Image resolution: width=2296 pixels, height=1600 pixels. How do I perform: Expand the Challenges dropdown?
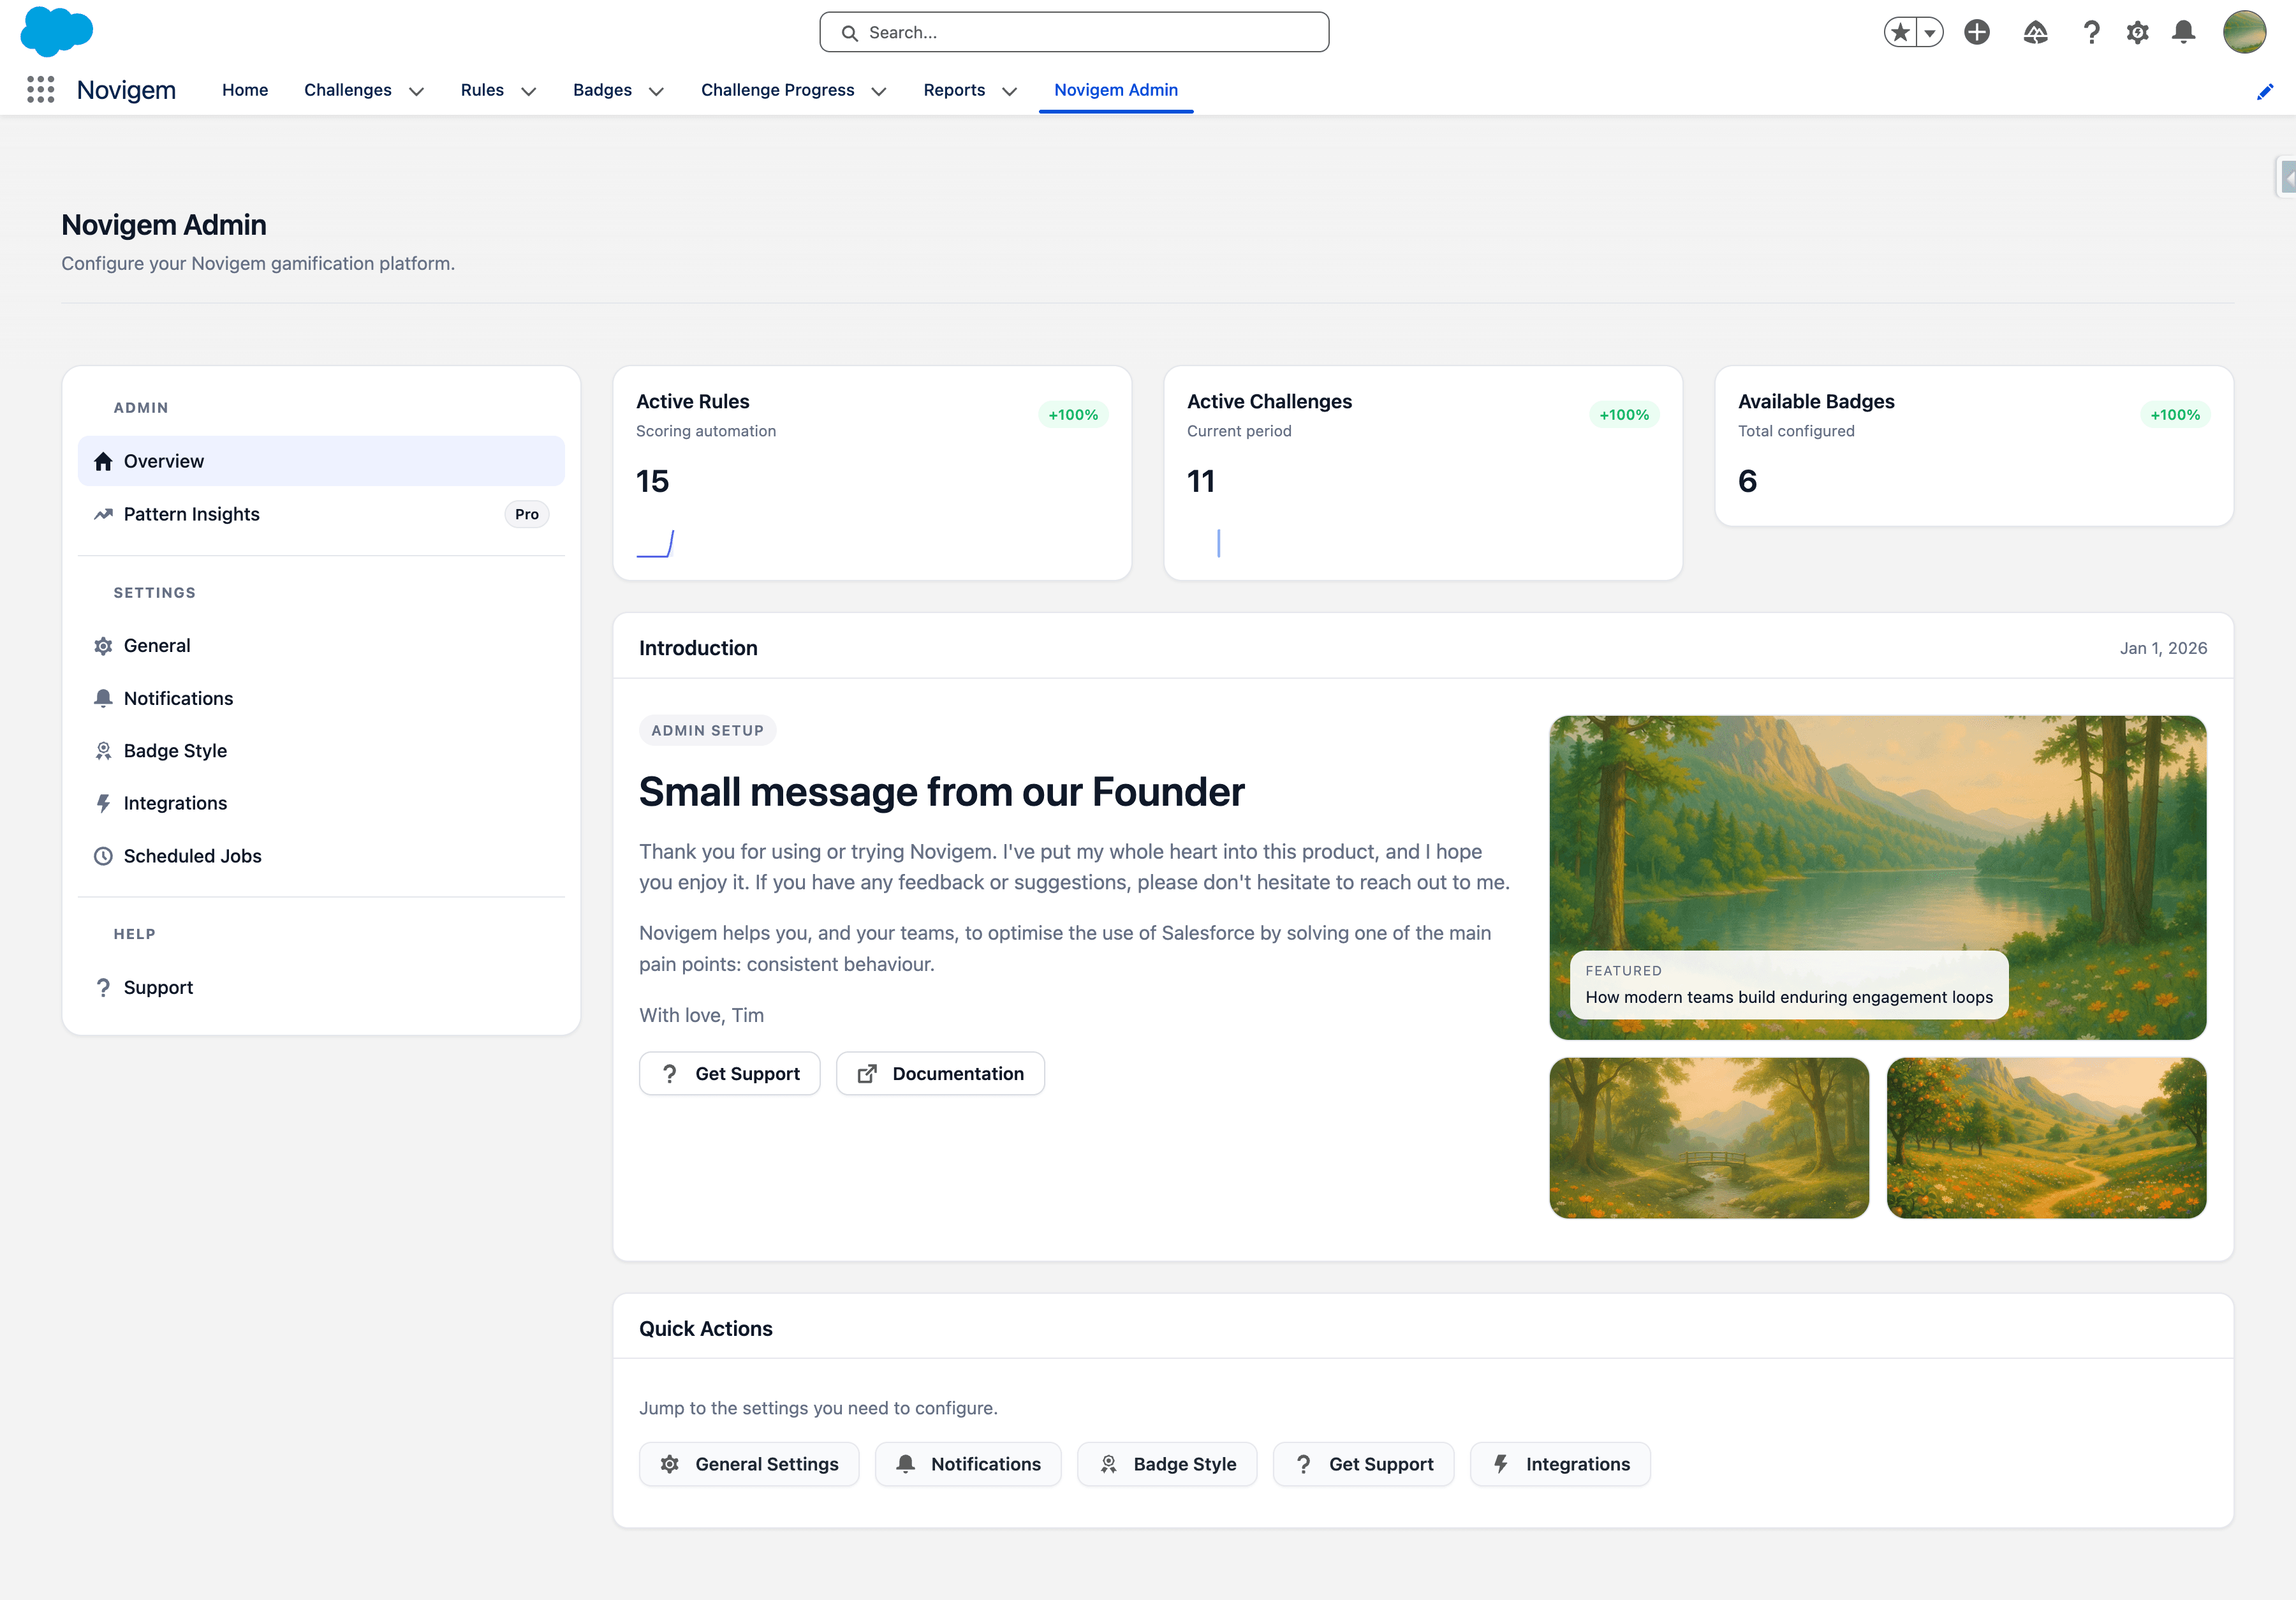point(417,91)
